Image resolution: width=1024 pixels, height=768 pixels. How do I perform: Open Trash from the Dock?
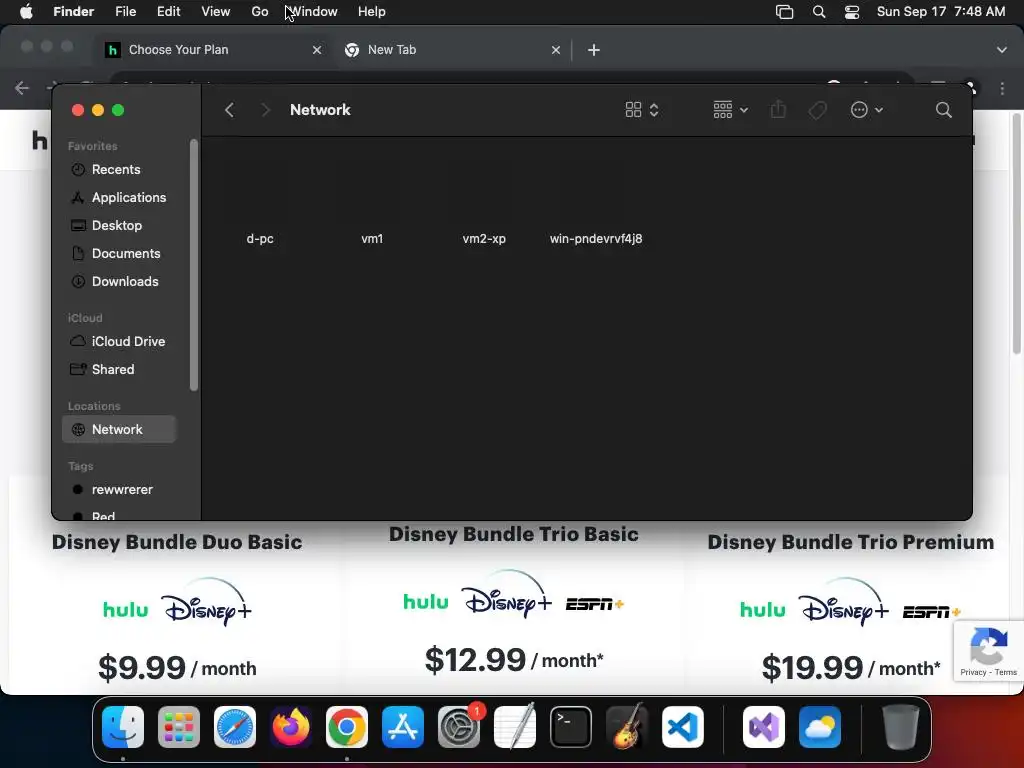click(901, 727)
